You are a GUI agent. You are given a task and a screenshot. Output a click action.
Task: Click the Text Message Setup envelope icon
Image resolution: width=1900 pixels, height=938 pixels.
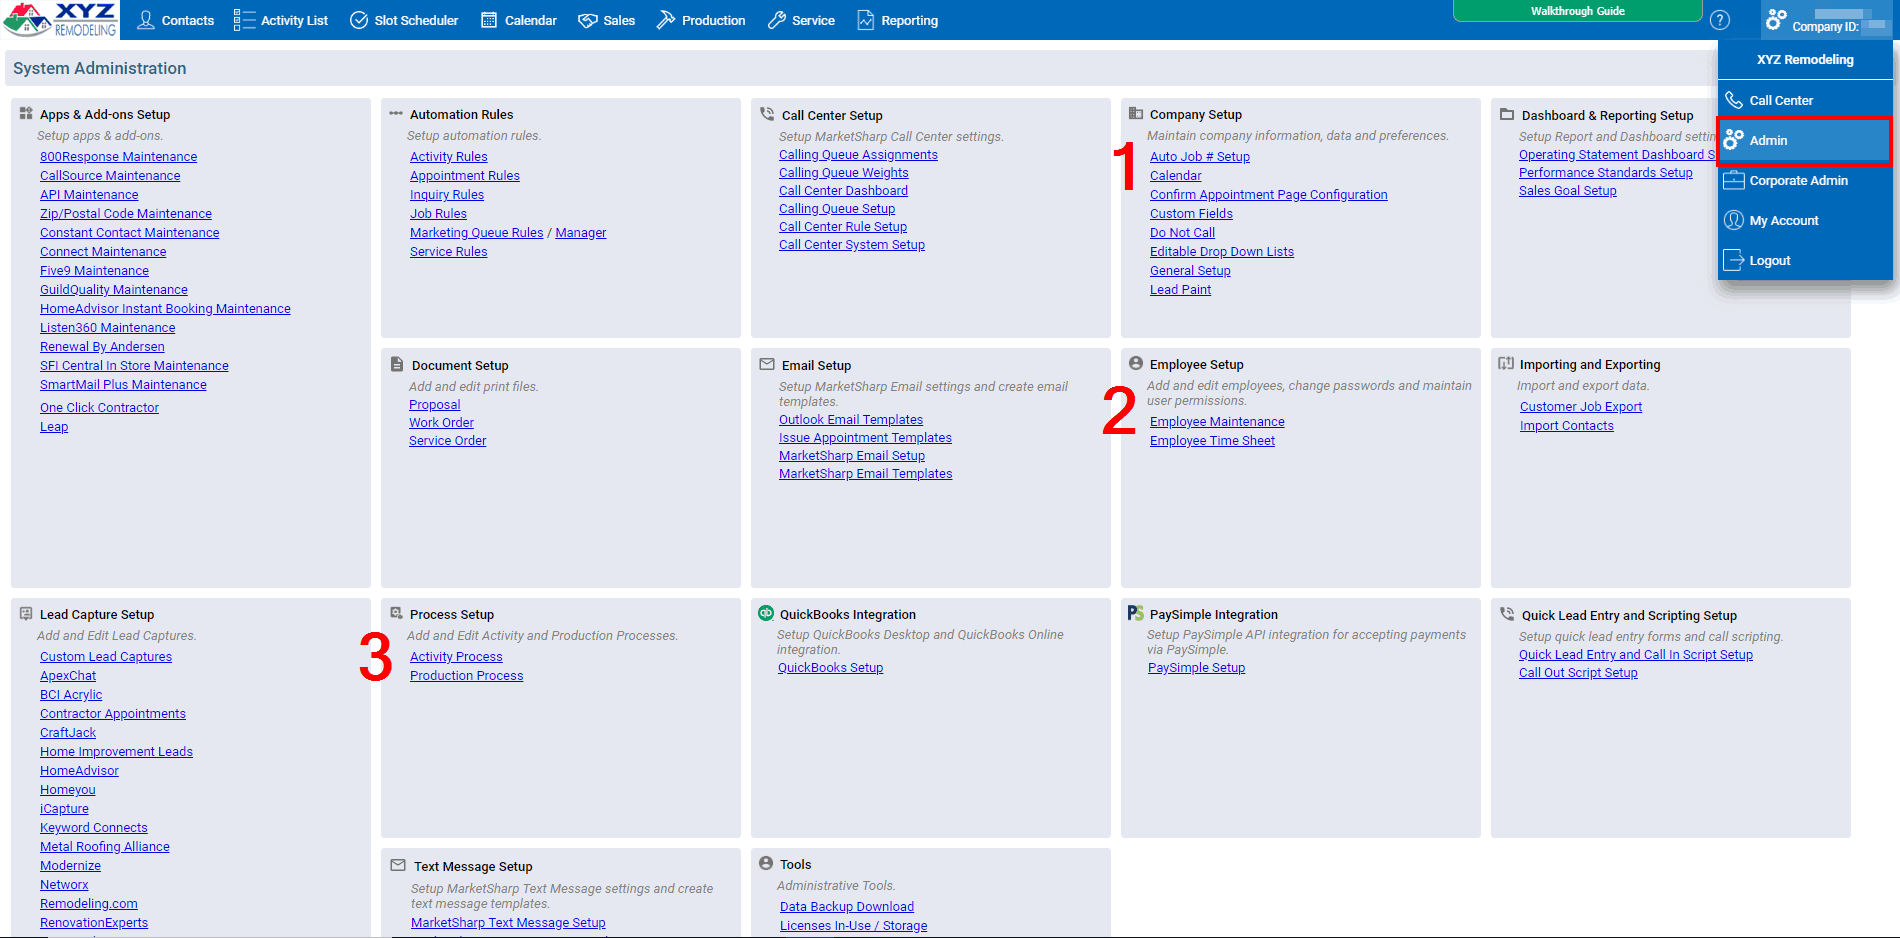point(398,865)
